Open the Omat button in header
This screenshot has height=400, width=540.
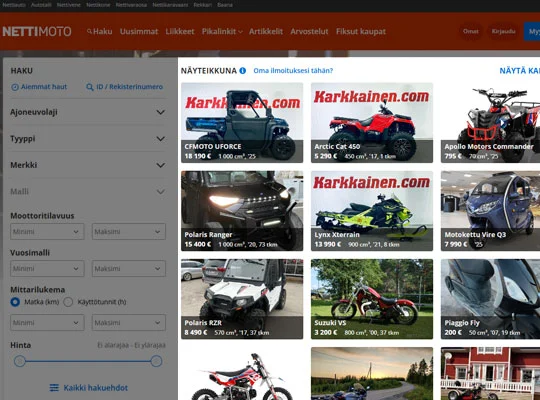coord(470,31)
